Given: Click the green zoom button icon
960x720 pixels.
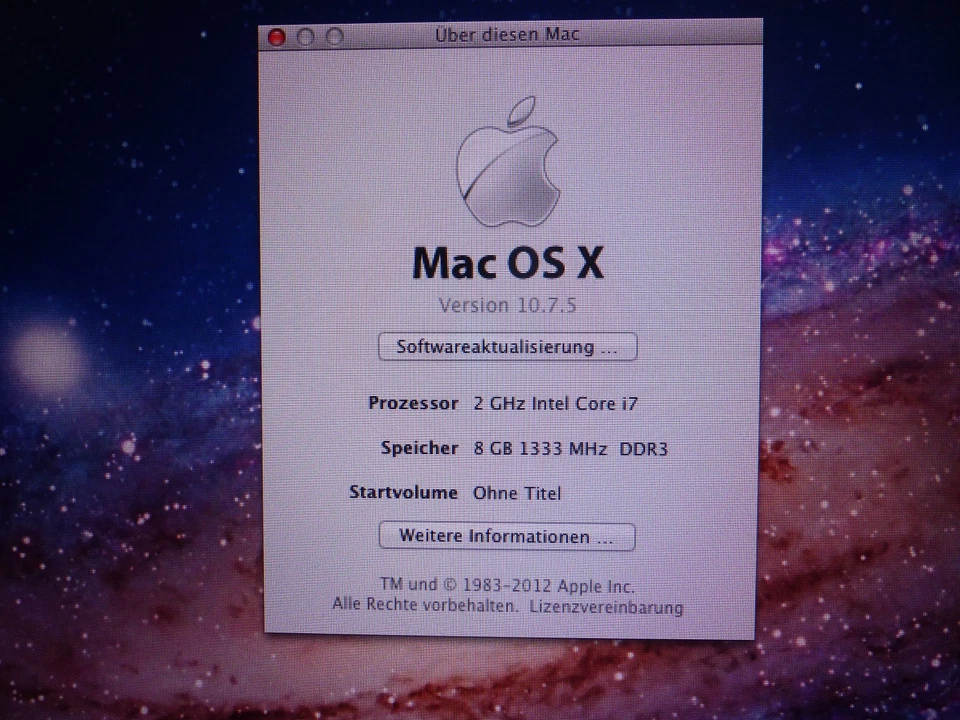Looking at the screenshot, I should (x=333, y=37).
